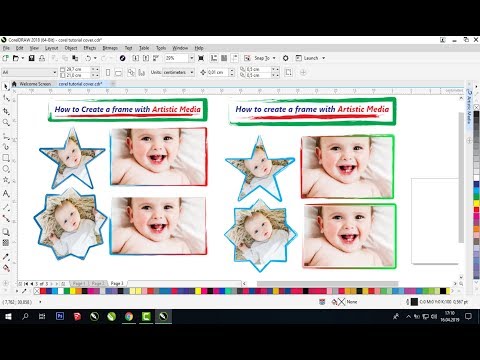Set portrait page orientation
Screen dimensions: 480x360
[108, 72]
